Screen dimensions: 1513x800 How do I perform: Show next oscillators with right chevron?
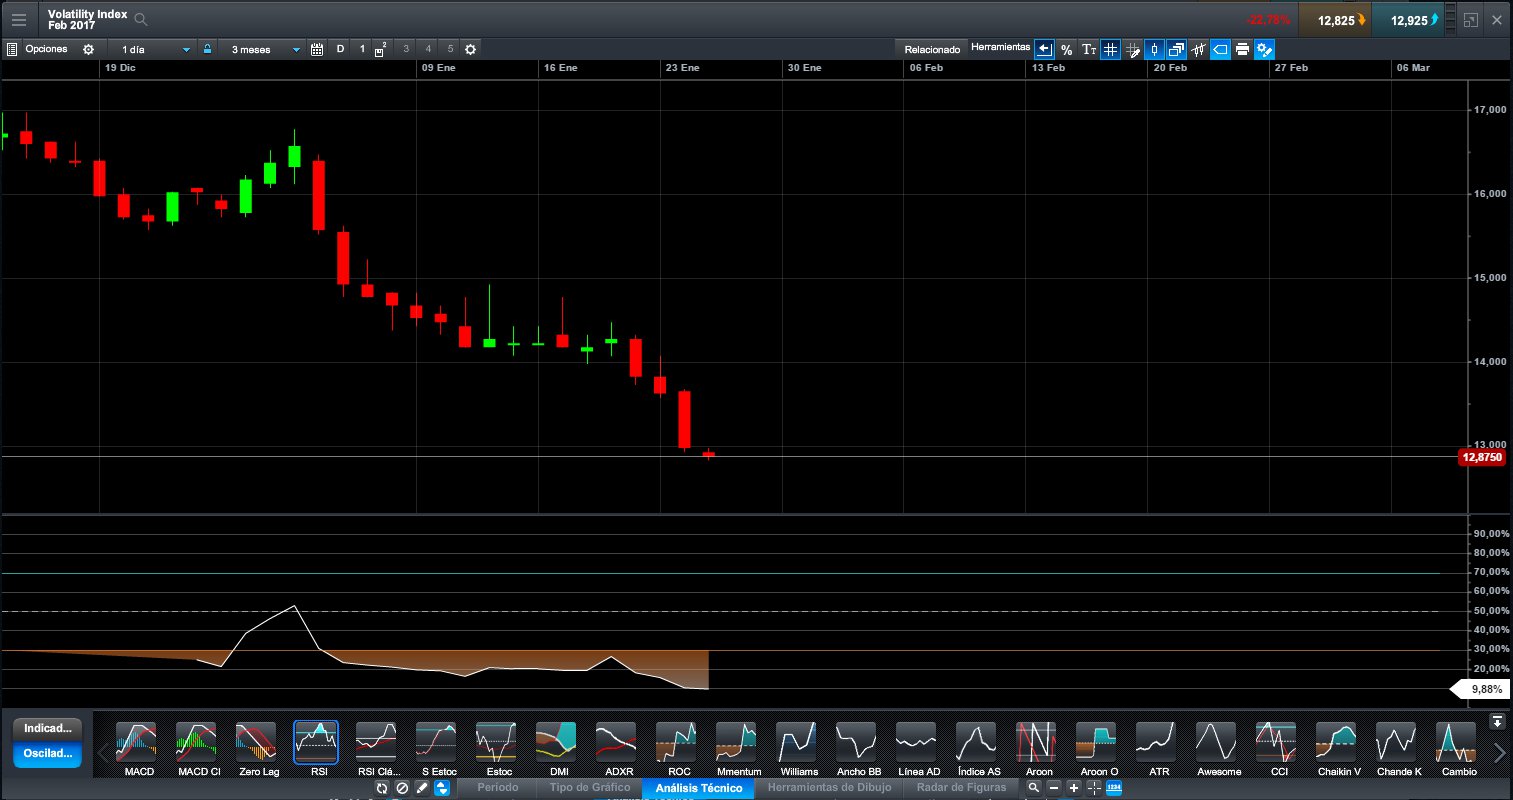[1498, 752]
